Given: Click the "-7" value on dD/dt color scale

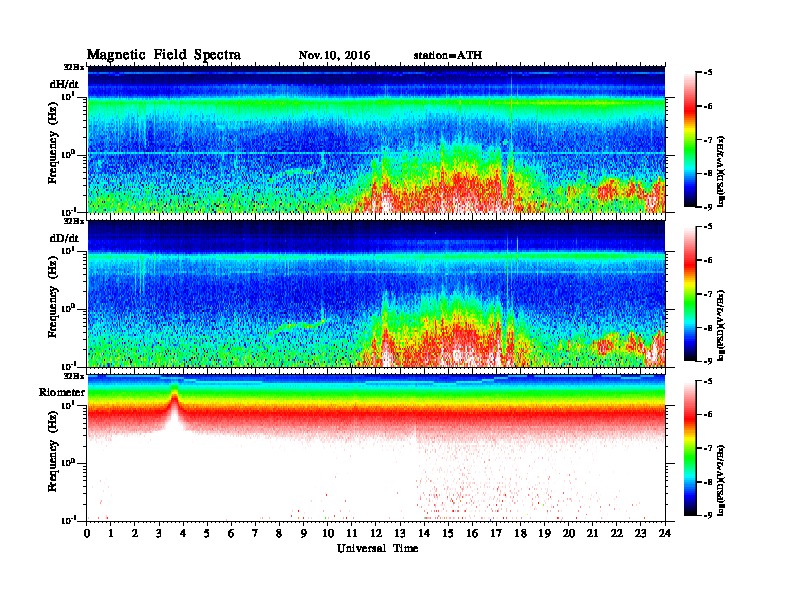Looking at the screenshot, I should pos(708,294).
